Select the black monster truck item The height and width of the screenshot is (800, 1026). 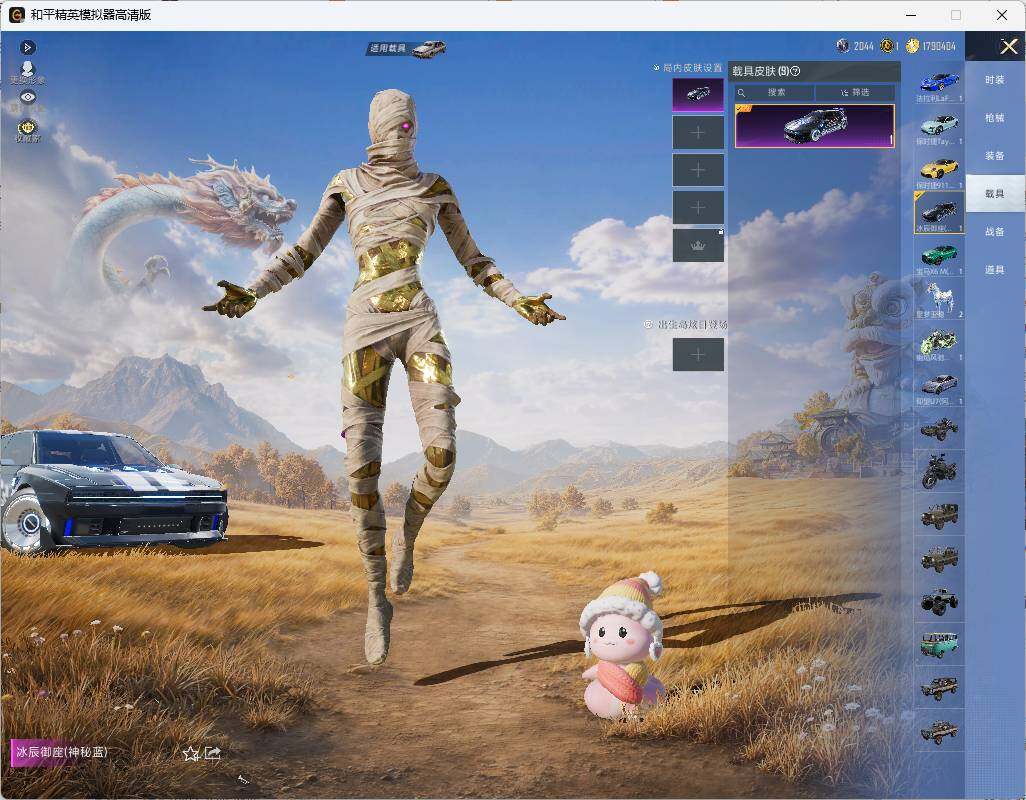point(939,601)
